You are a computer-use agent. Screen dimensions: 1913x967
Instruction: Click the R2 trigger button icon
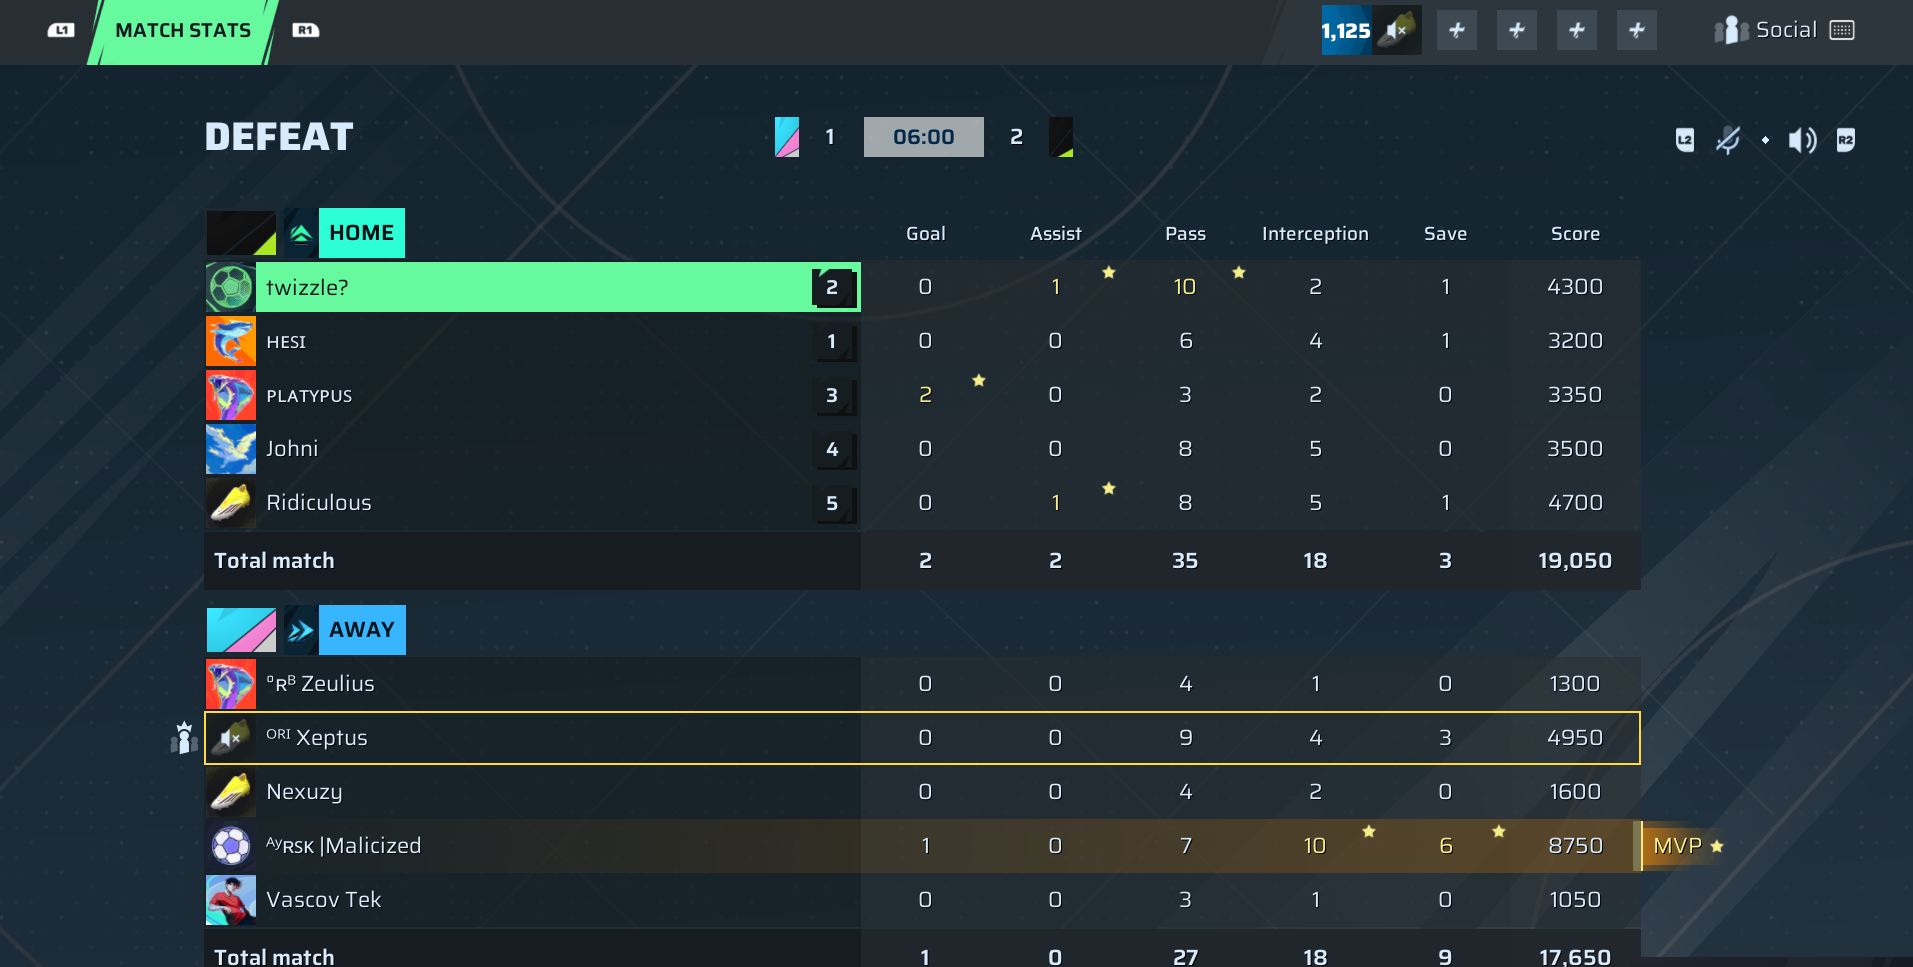tap(1846, 140)
